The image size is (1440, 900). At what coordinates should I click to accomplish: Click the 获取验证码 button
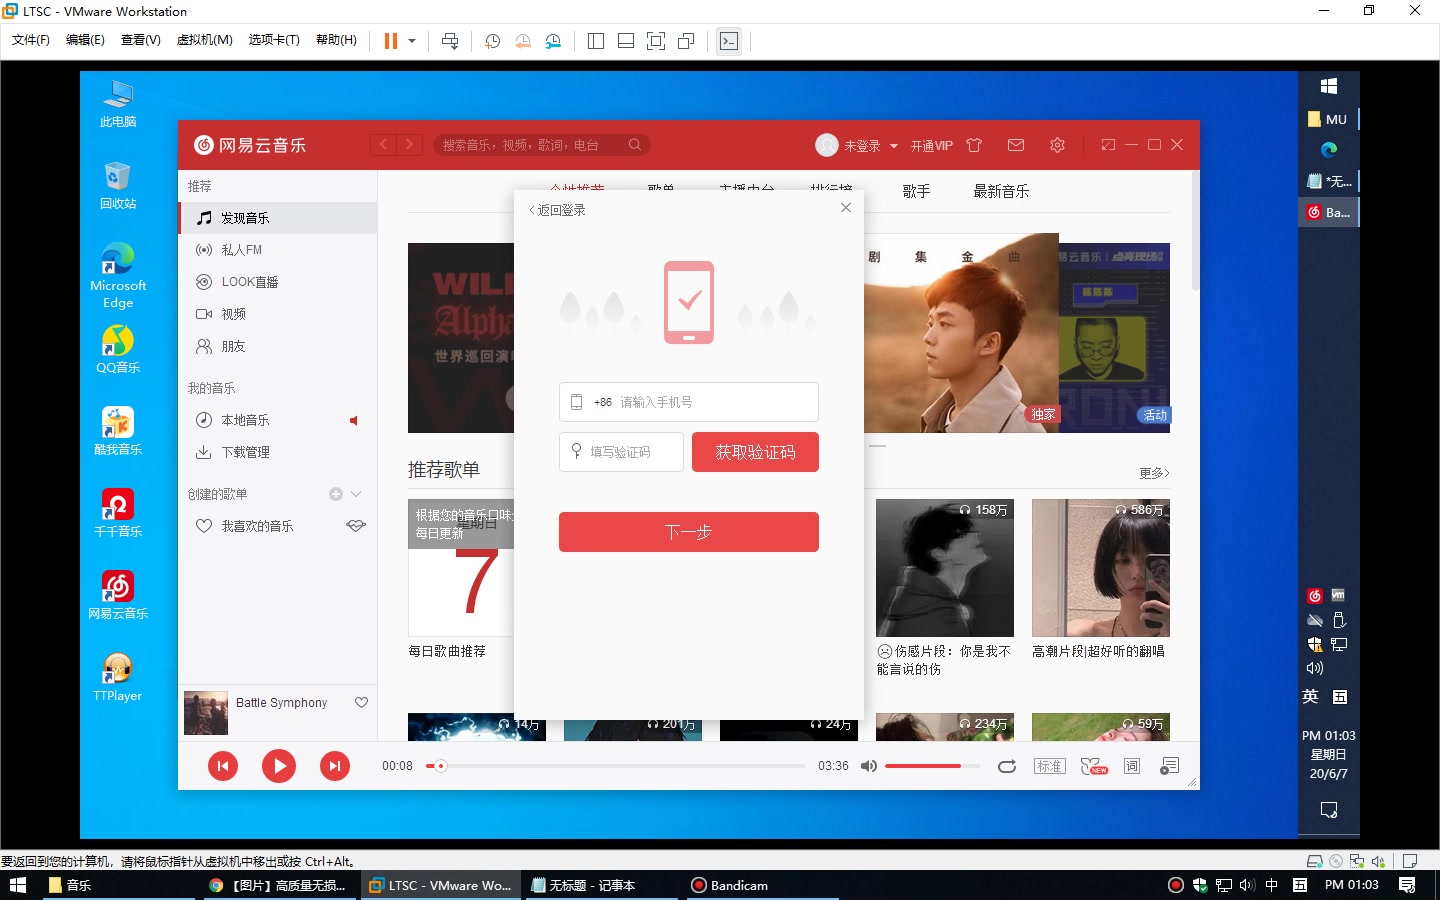755,452
